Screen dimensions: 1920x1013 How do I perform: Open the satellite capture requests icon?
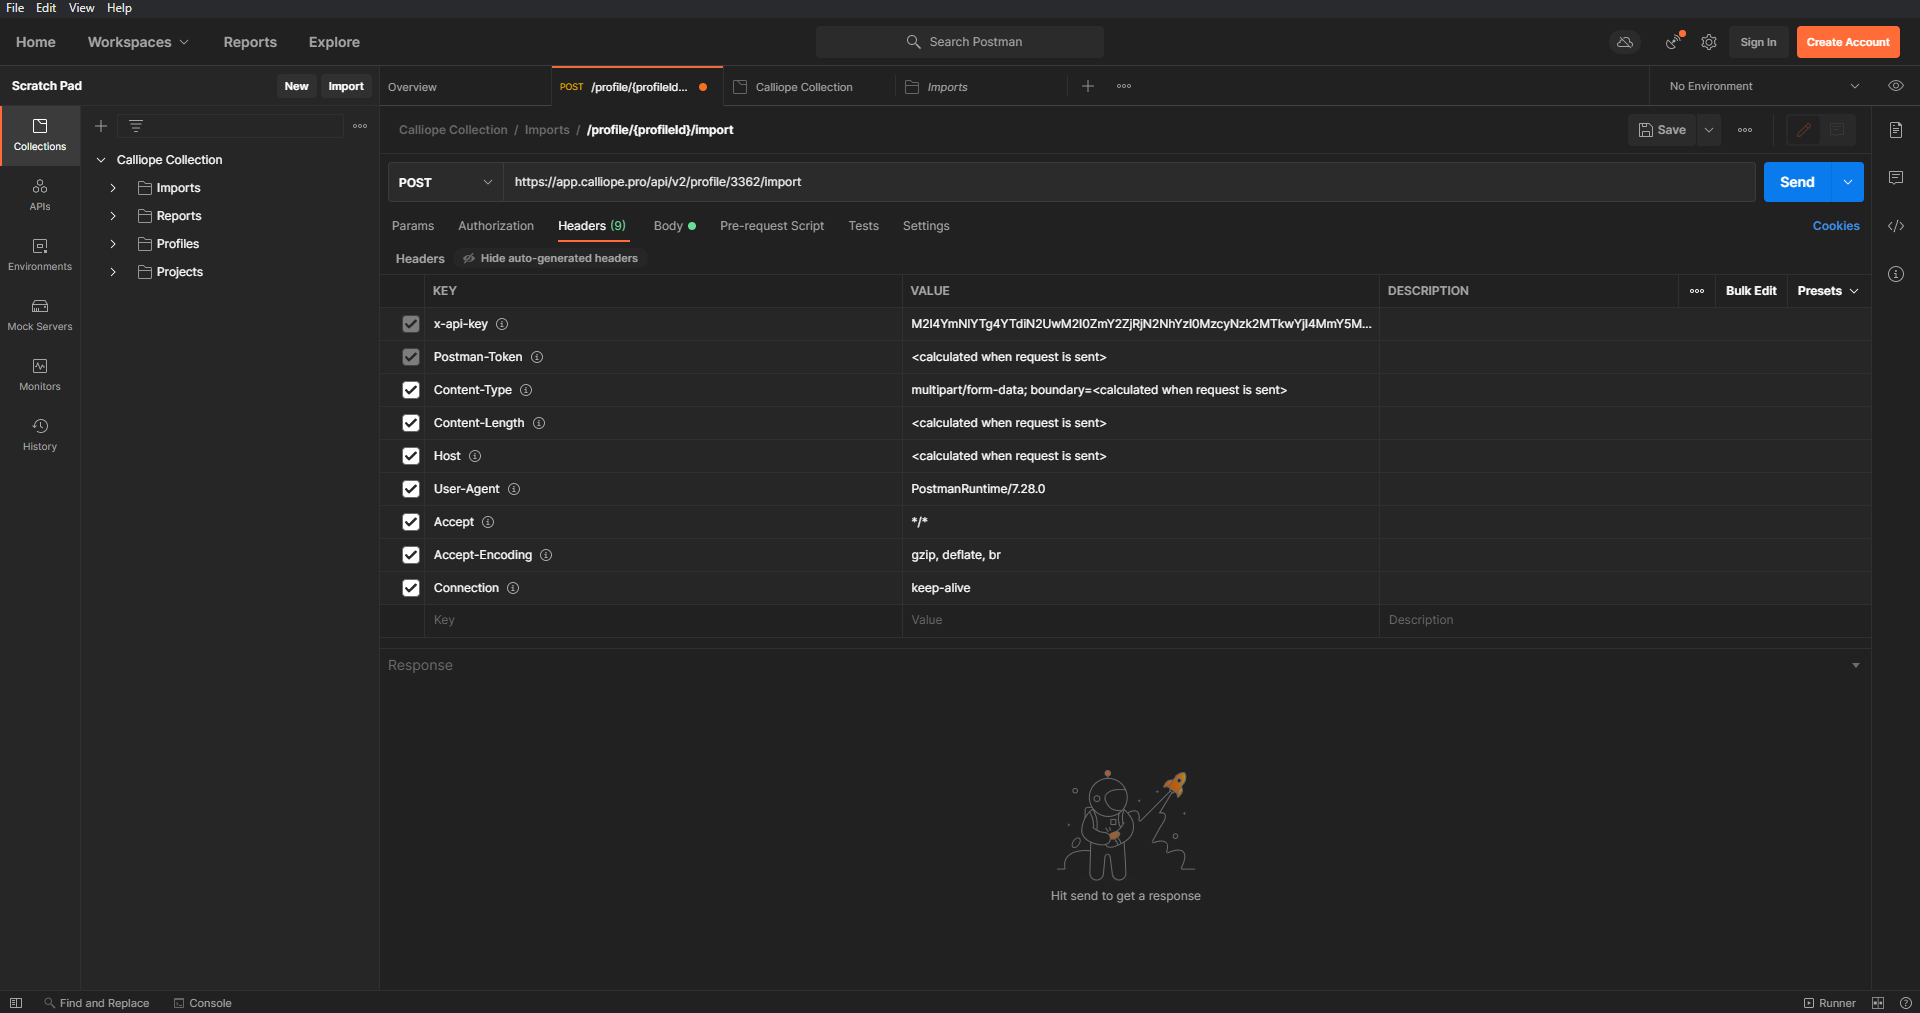pyautogui.click(x=1673, y=42)
